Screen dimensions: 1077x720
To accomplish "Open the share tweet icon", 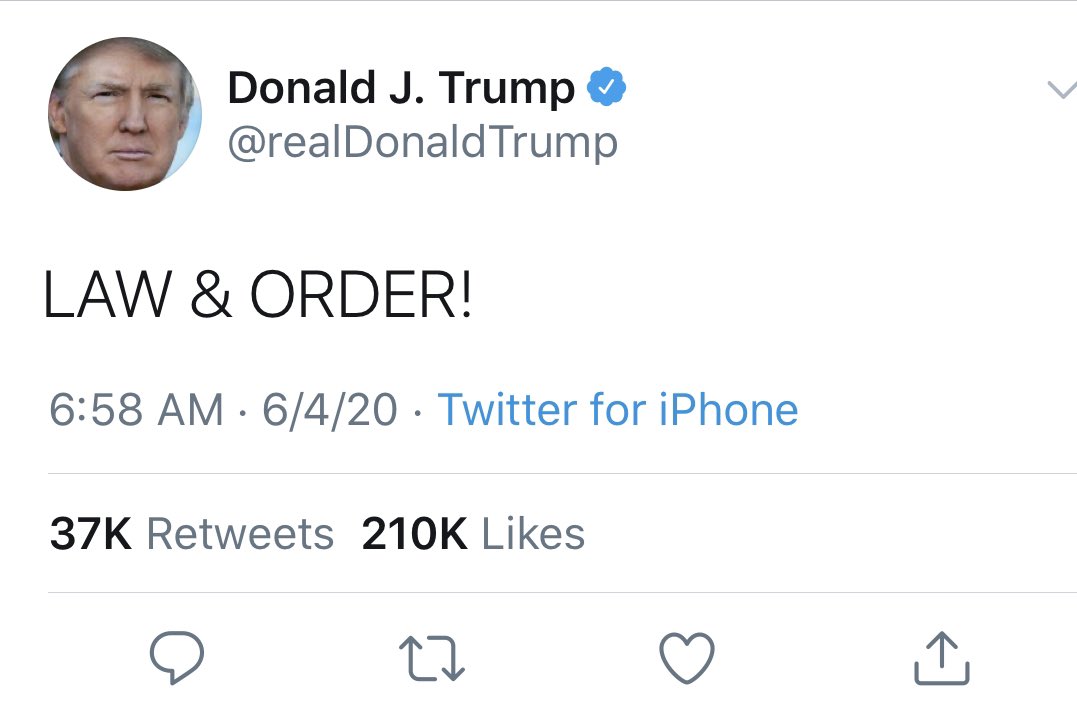I will click(942, 658).
